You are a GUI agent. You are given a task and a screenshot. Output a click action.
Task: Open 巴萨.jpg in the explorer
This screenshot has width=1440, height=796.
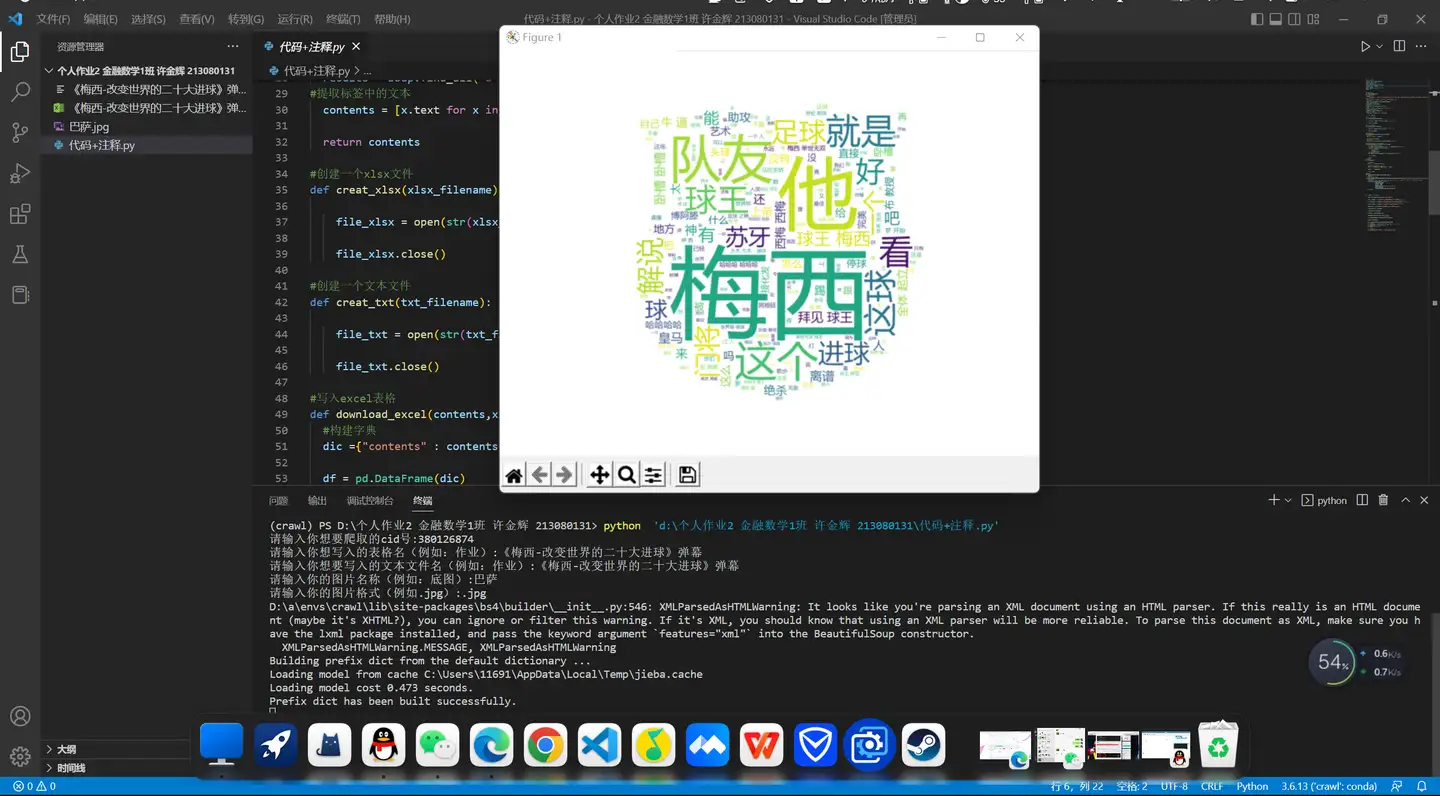point(89,127)
